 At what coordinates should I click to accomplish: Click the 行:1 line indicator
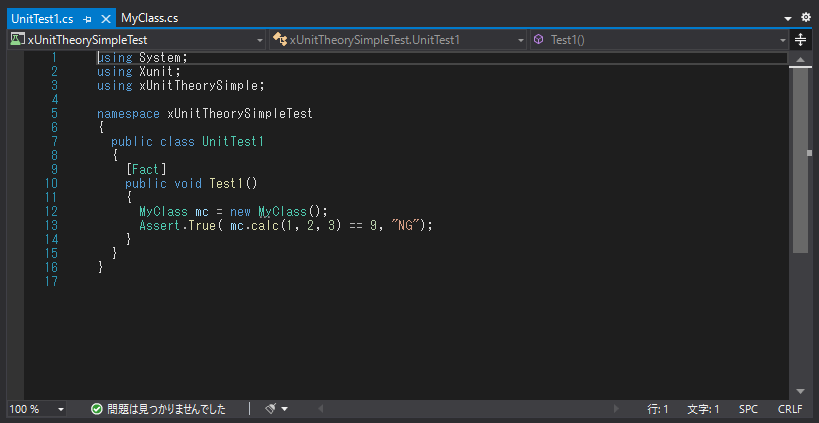658,409
